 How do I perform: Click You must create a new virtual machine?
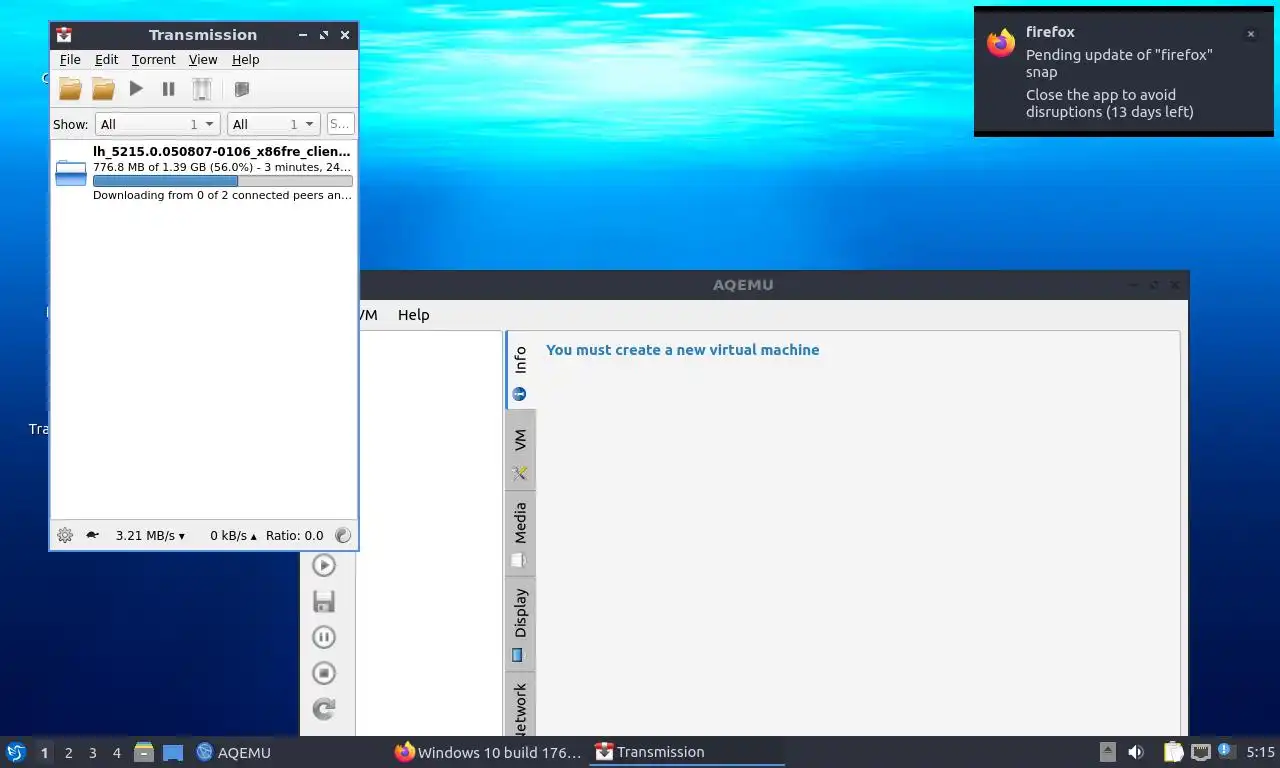point(682,350)
